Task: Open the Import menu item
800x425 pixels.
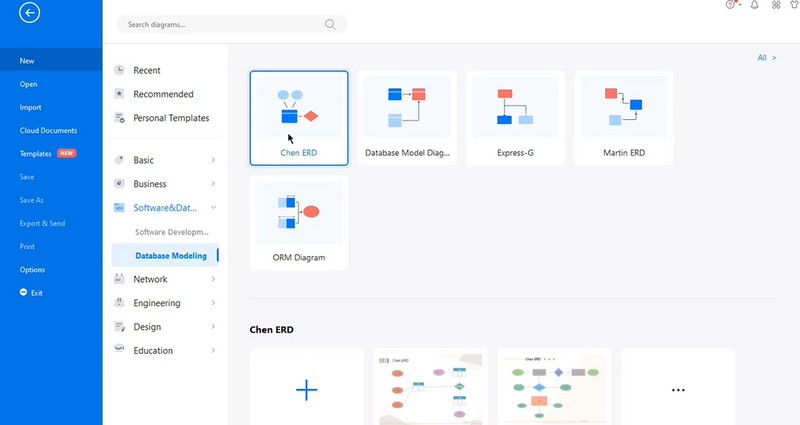Action: coord(30,107)
